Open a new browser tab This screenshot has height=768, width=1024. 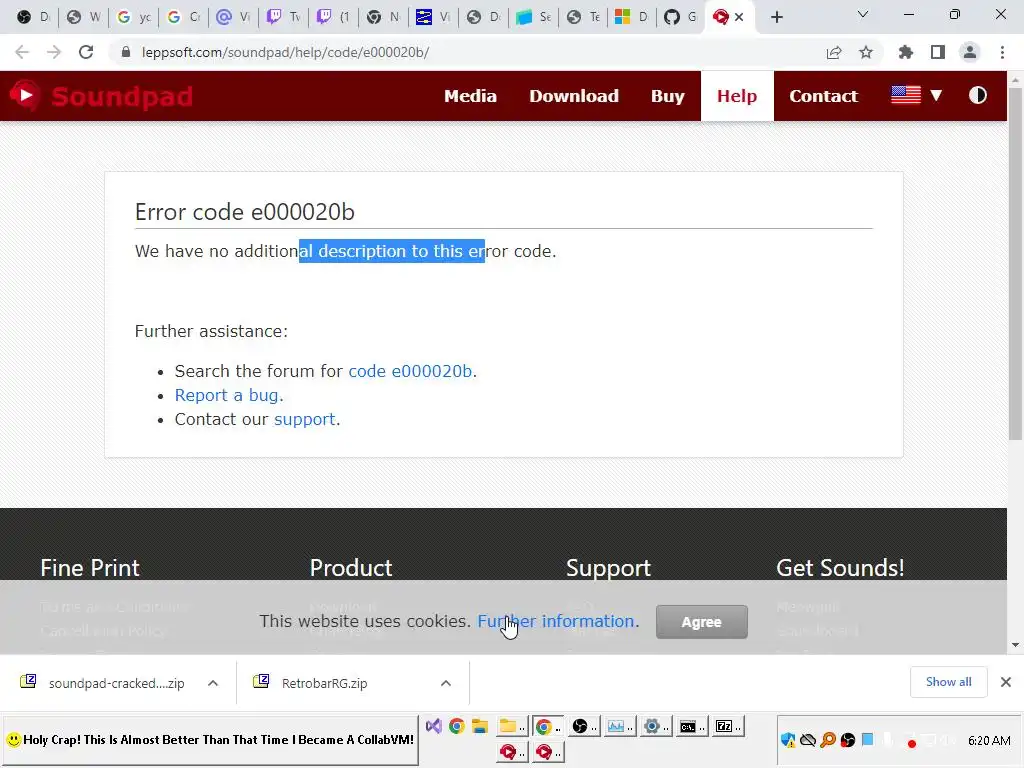click(x=776, y=17)
